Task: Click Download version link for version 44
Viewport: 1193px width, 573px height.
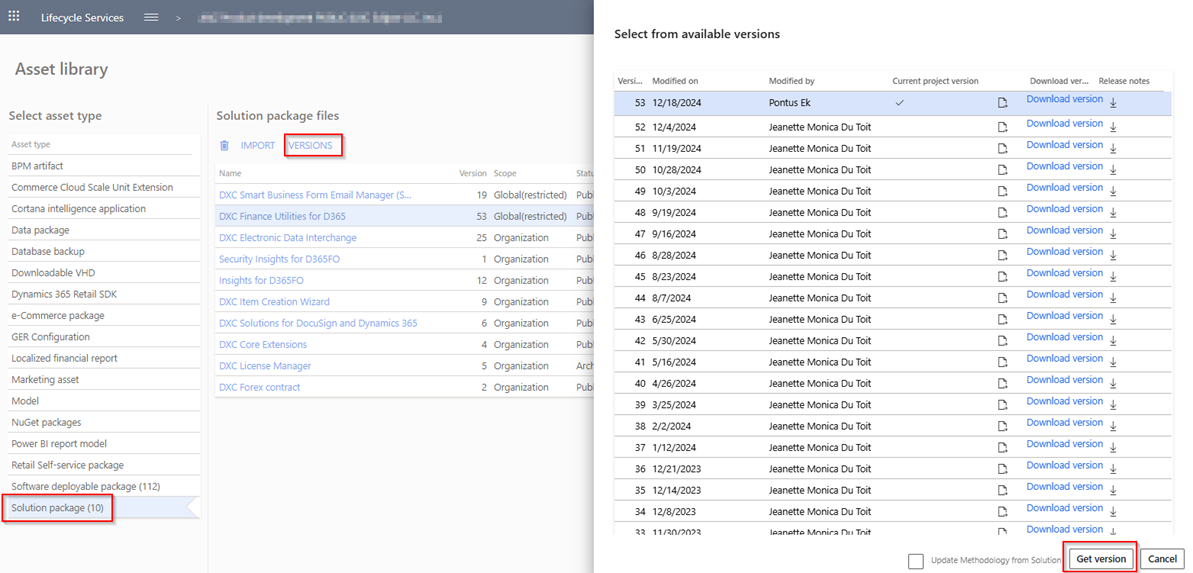Action: click(1064, 294)
